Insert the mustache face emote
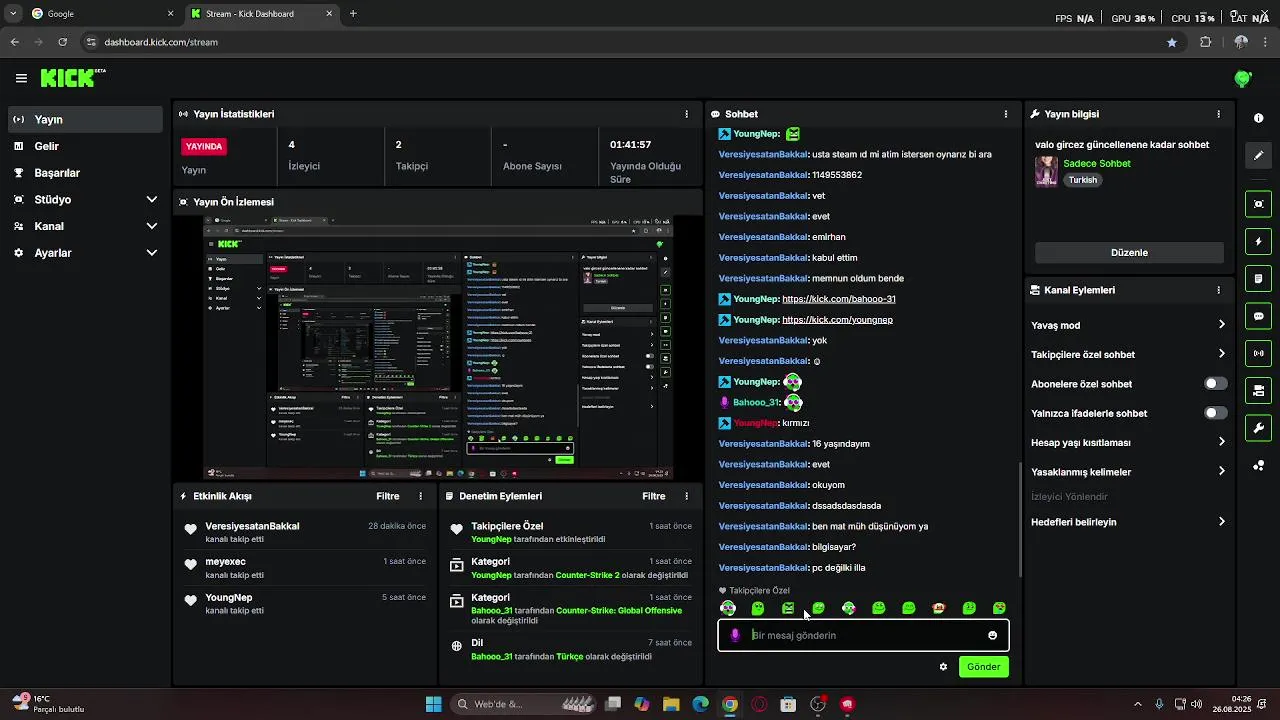The image size is (1280, 720). (x=939, y=608)
